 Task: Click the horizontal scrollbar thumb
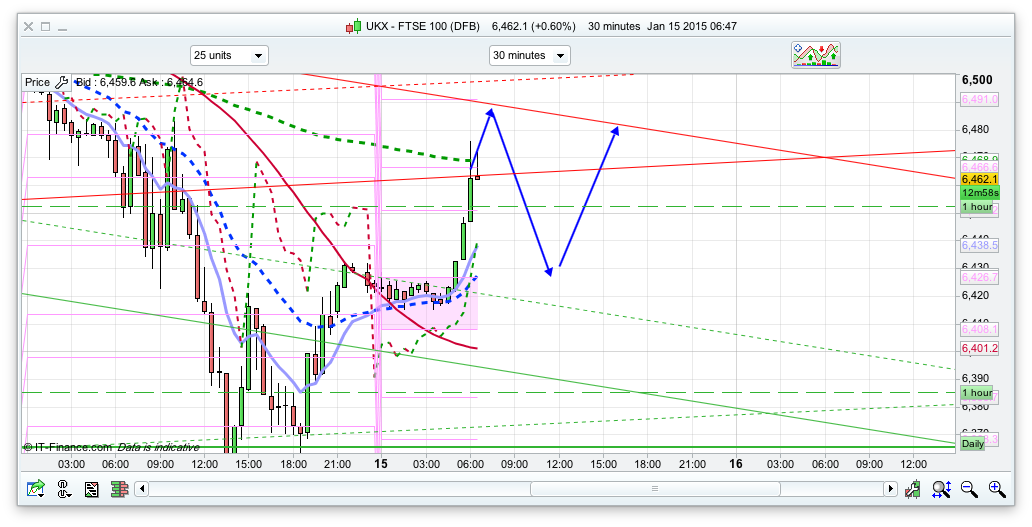[655, 489]
